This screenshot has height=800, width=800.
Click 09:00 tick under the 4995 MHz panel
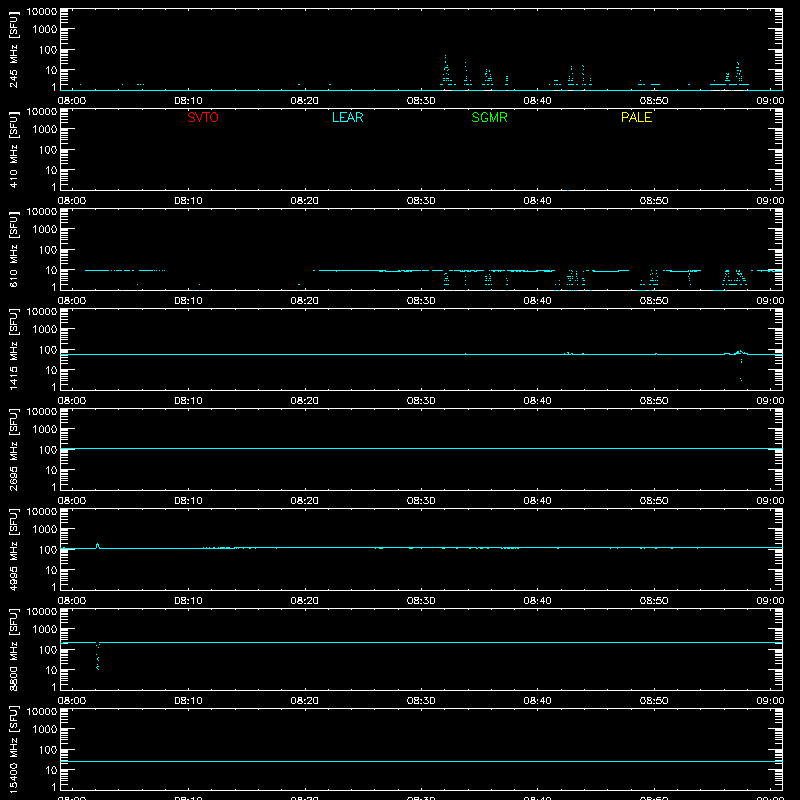[x=770, y=601]
